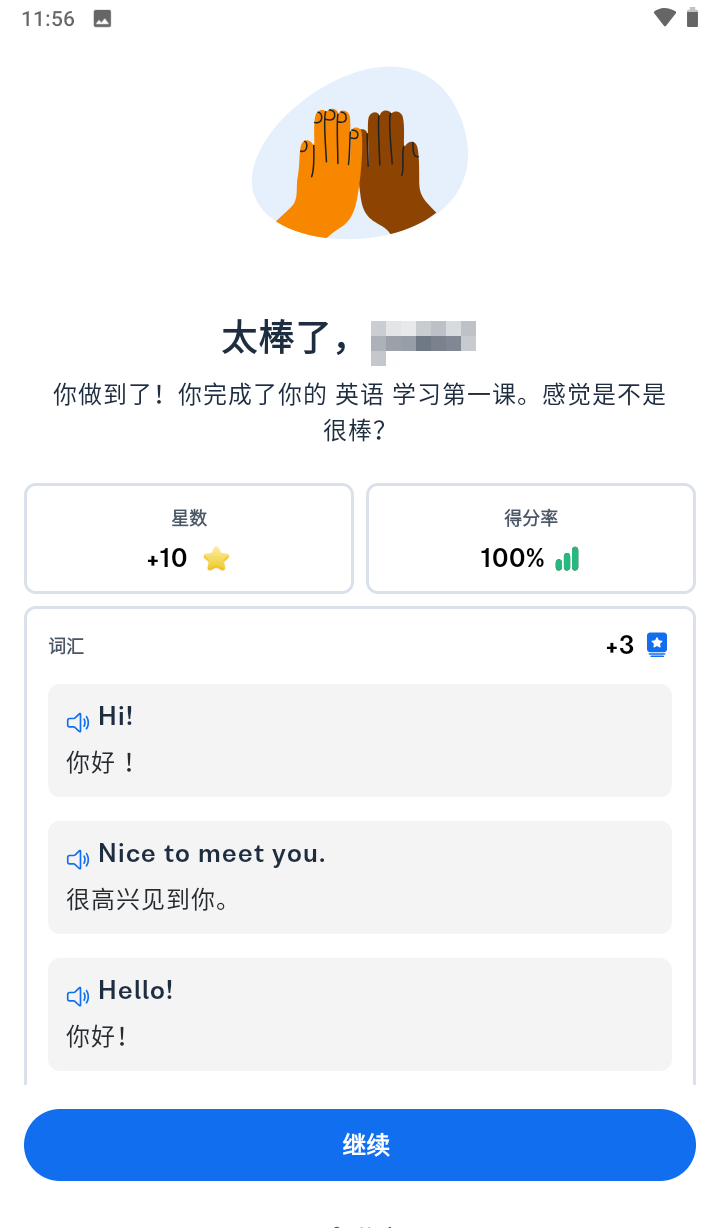This screenshot has height=1228, width=720.
Task: Tap the +3 vocabulary count
Action: point(620,646)
